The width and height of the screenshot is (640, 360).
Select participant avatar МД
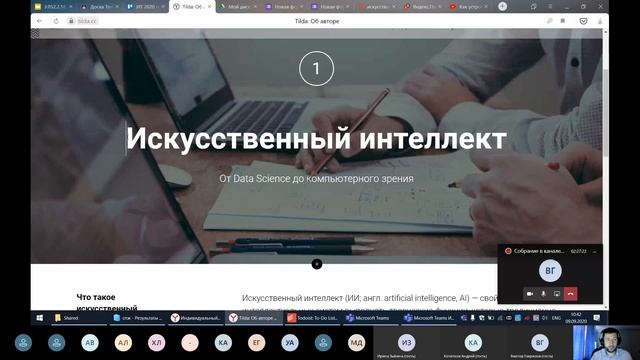click(x=356, y=342)
